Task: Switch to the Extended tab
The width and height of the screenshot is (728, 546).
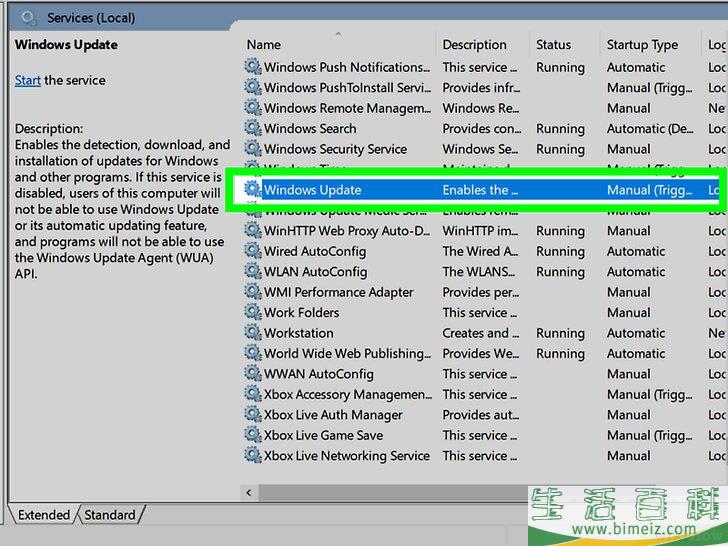Action: (x=44, y=515)
